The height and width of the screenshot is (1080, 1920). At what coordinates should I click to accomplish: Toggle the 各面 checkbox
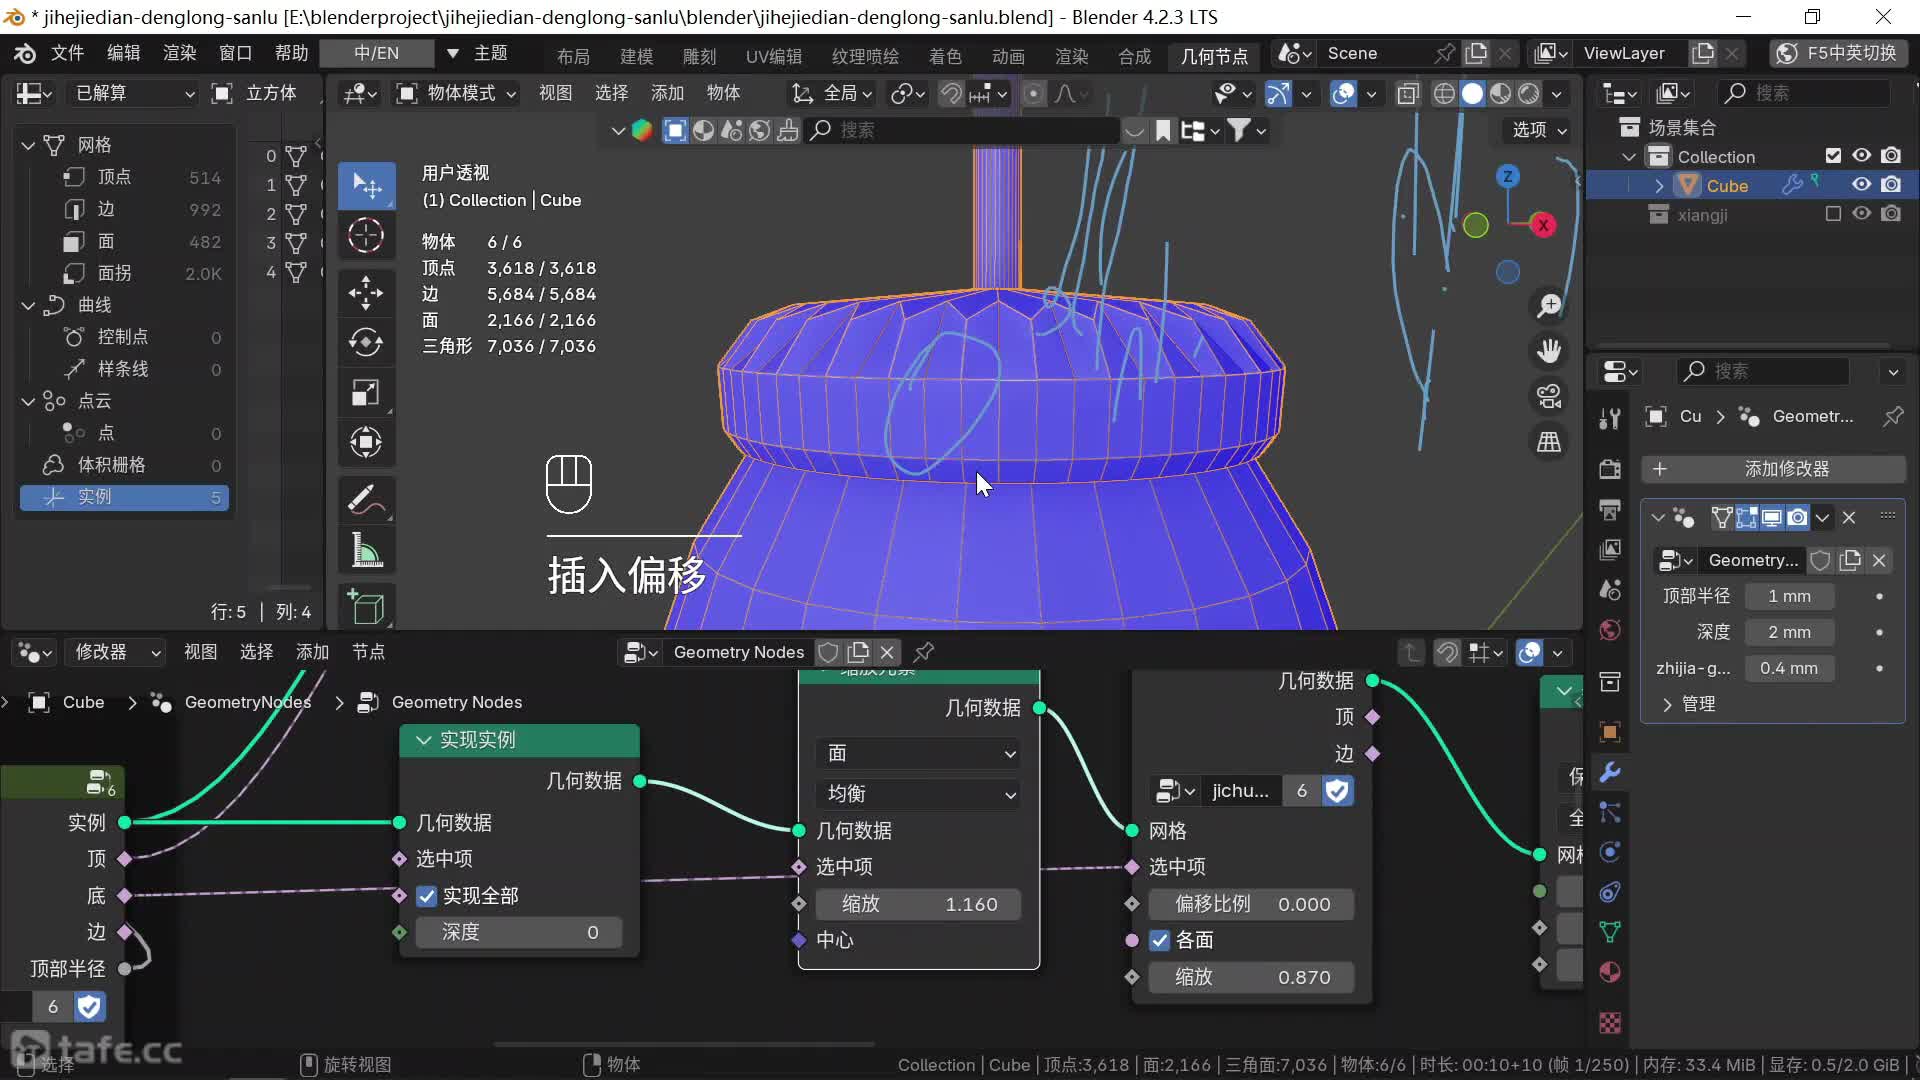tap(1160, 940)
